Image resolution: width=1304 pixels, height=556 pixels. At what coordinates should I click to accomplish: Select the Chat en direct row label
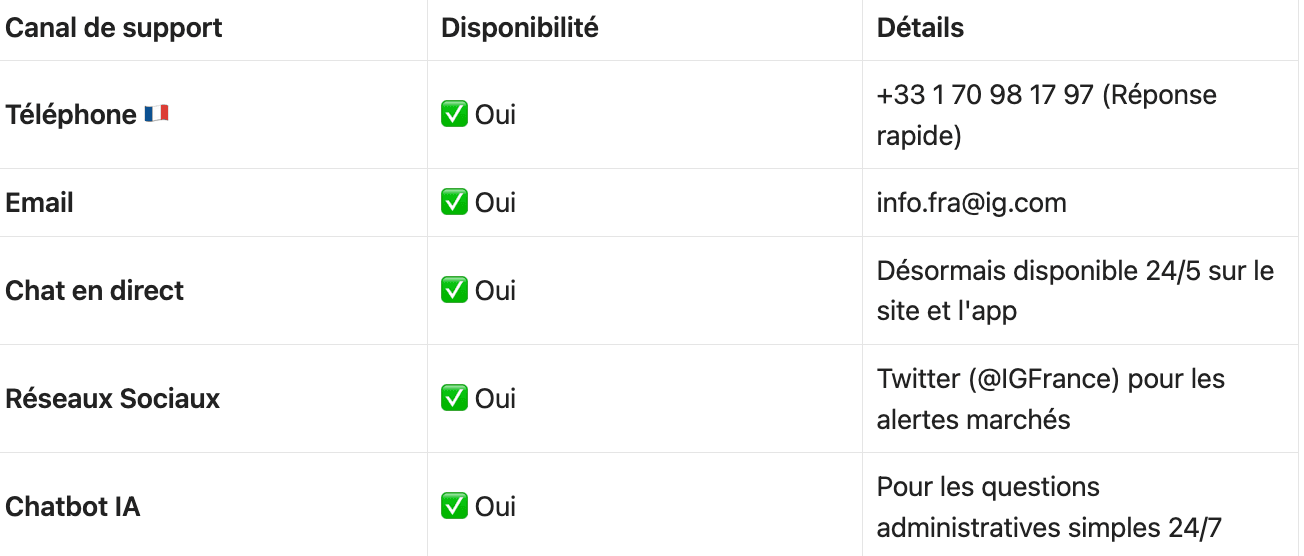pyautogui.click(x=95, y=291)
